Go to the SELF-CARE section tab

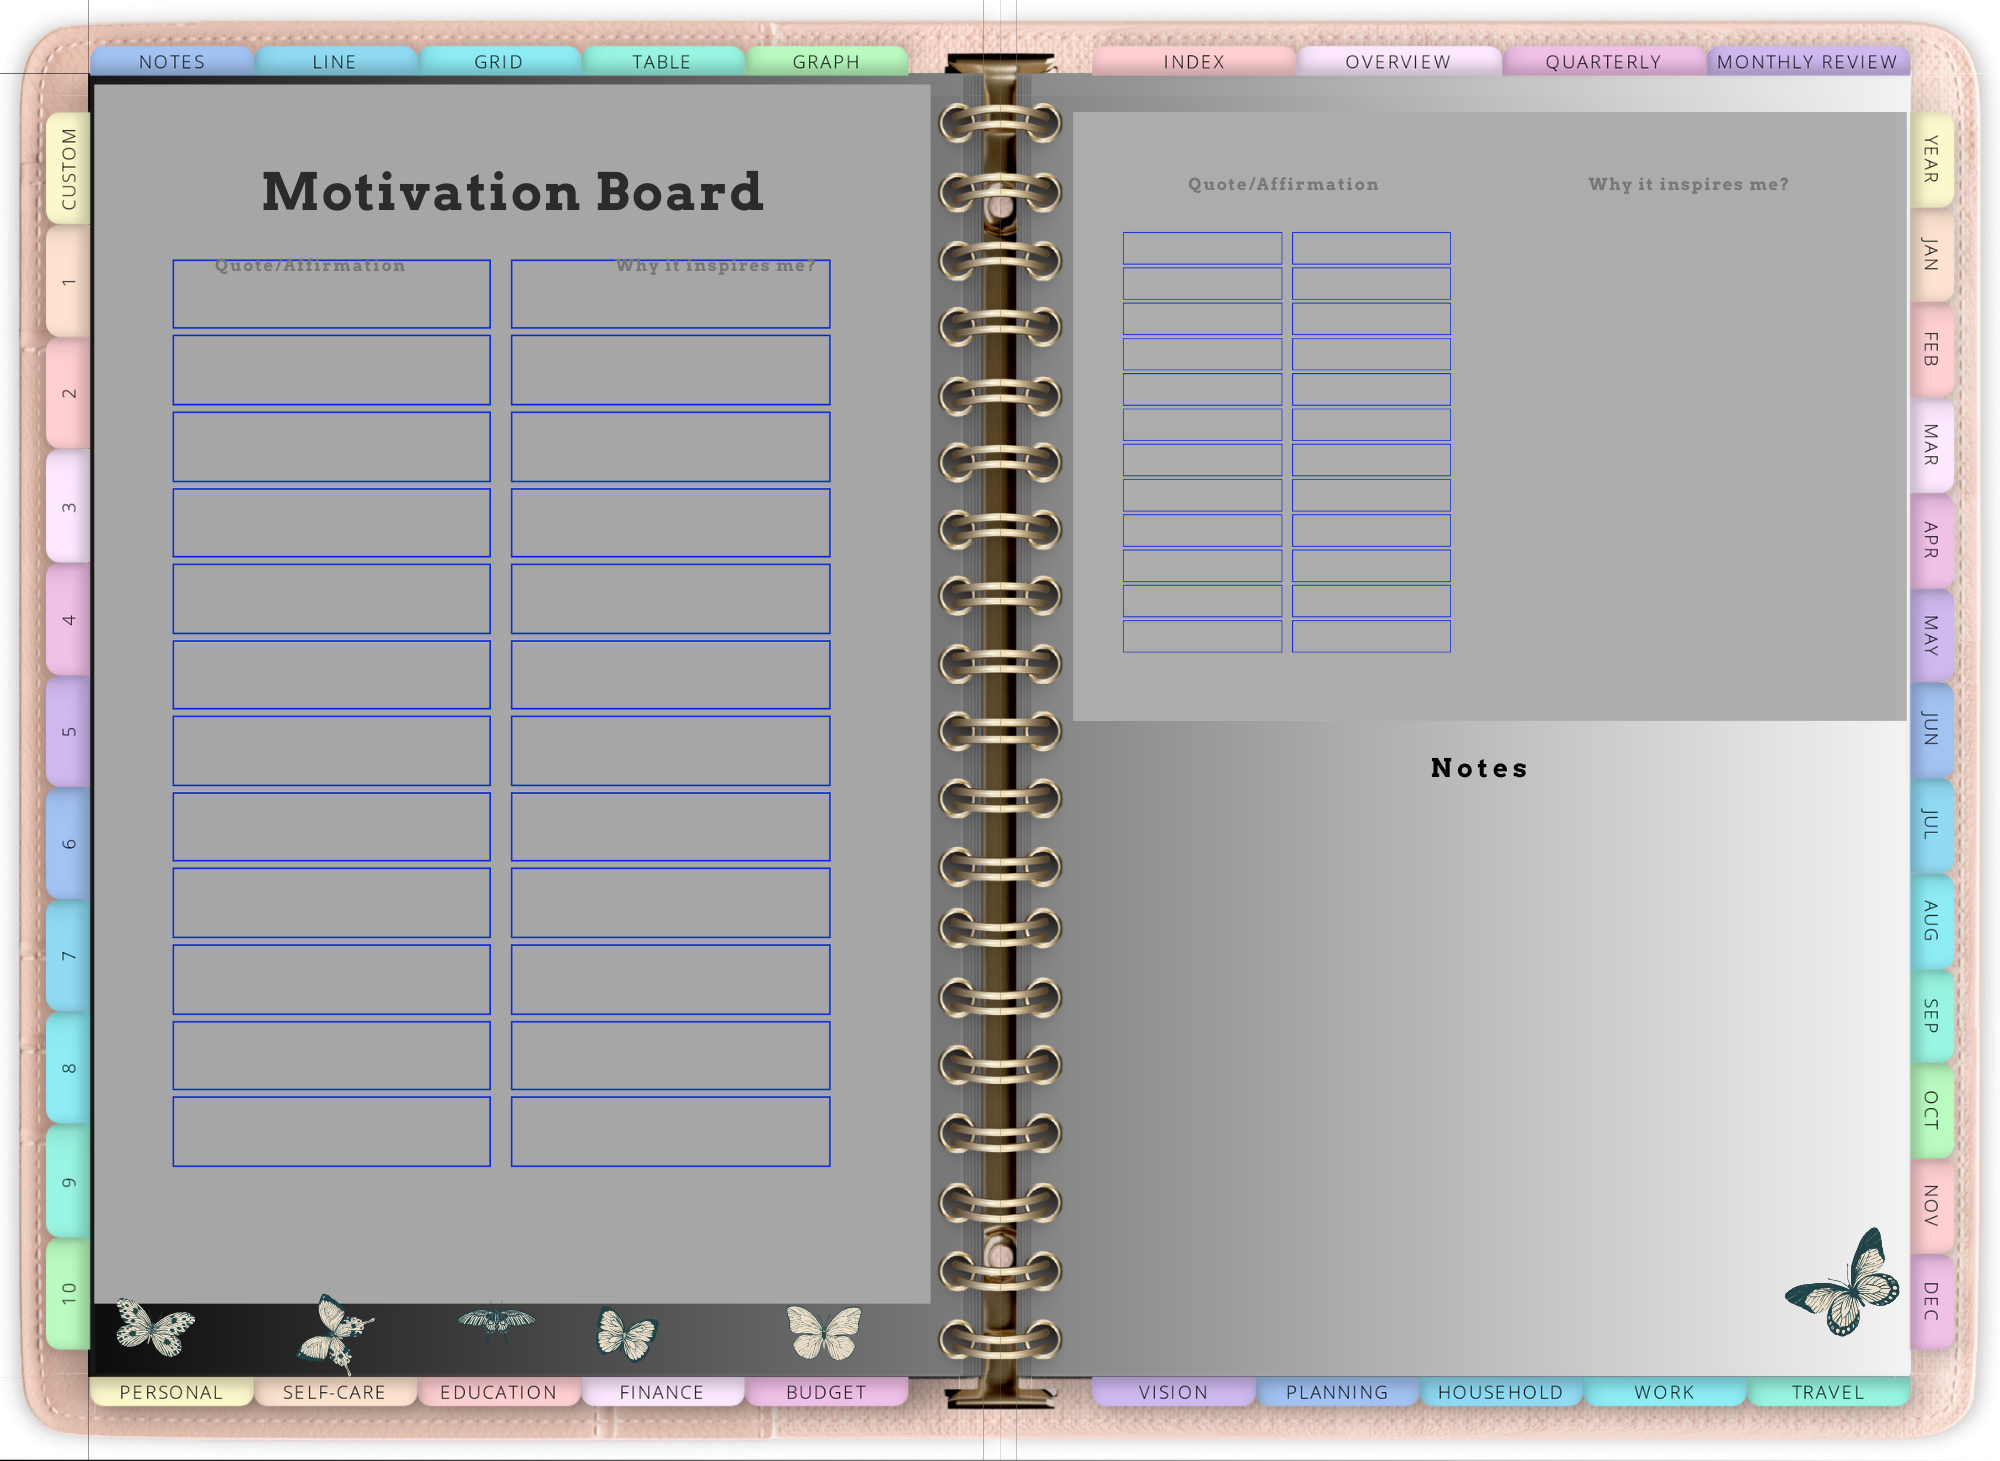[x=334, y=1392]
